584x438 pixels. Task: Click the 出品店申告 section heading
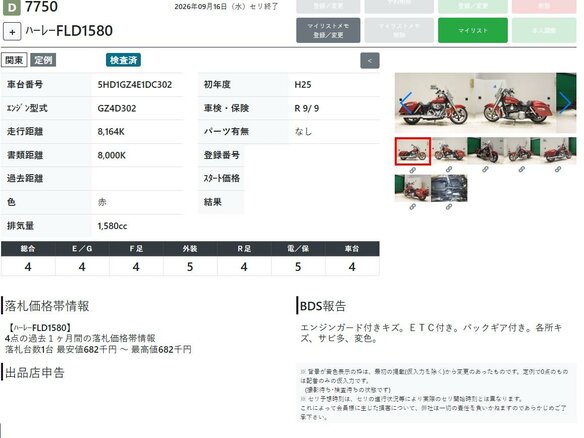[x=34, y=373]
